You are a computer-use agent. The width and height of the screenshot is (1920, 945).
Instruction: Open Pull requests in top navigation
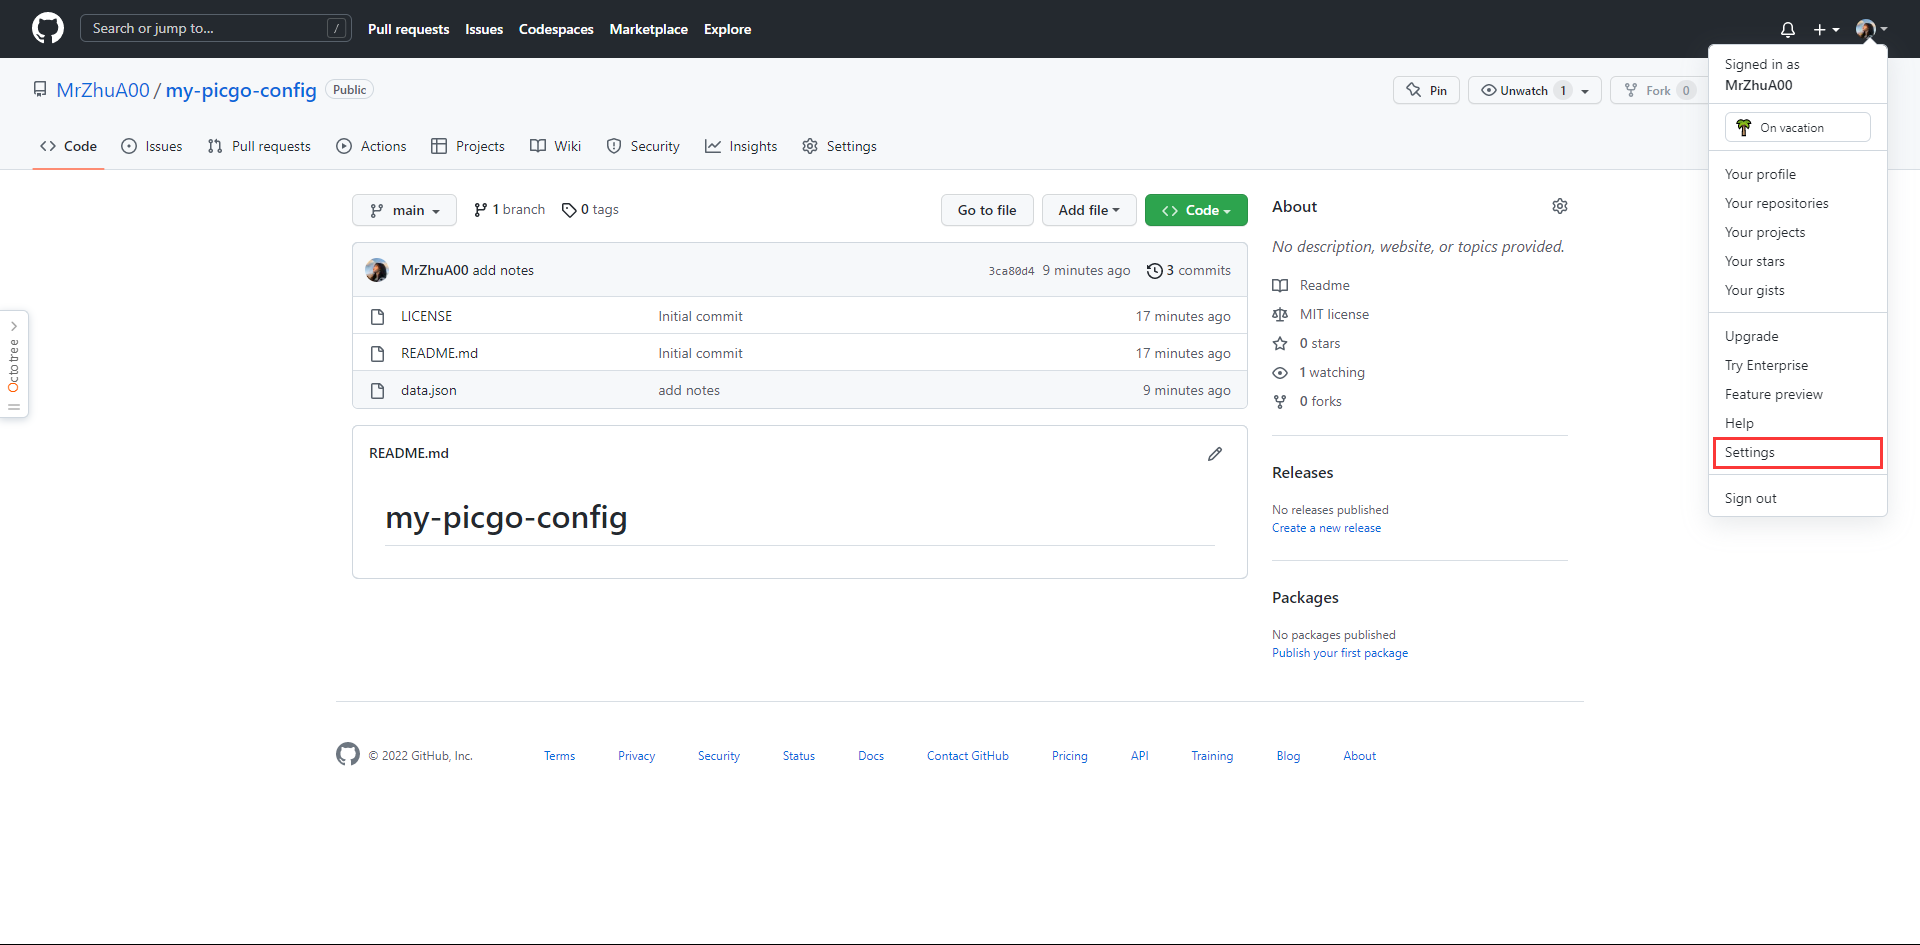[x=408, y=29]
